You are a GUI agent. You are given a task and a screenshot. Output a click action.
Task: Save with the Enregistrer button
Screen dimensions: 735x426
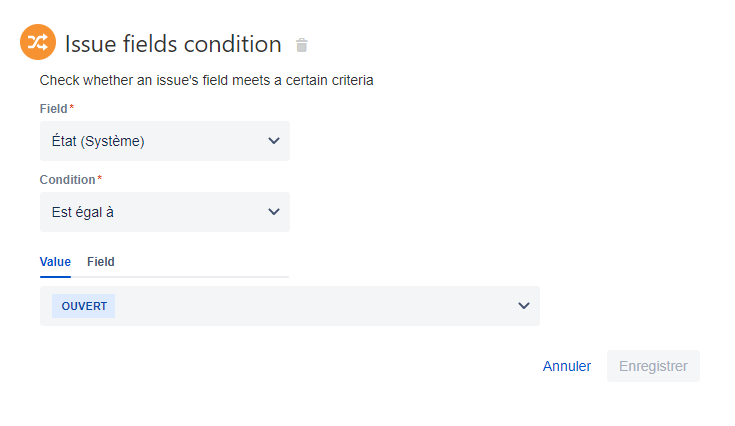[x=653, y=366]
